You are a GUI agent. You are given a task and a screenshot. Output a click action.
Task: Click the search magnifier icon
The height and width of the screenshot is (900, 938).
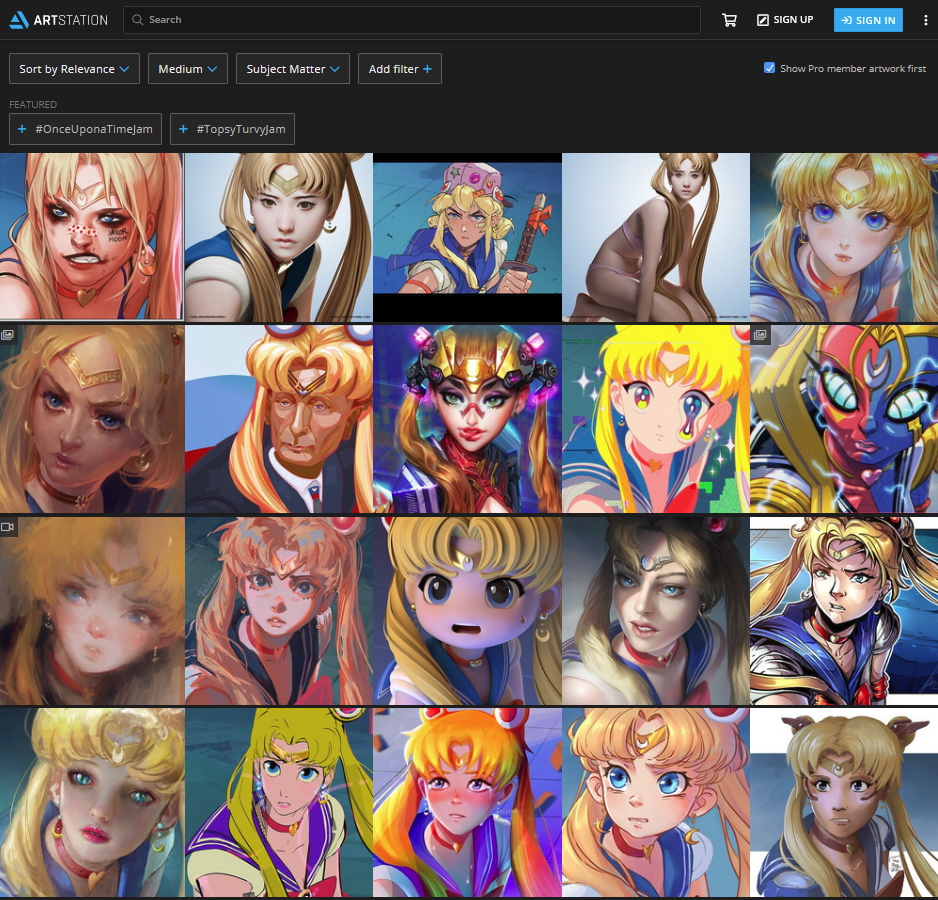pyautogui.click(x=137, y=19)
